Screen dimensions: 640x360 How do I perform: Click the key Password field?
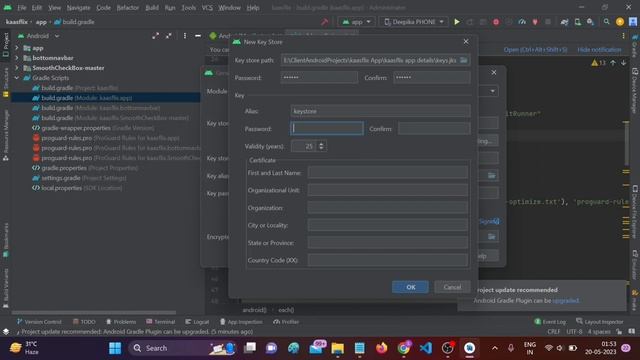coord(327,129)
